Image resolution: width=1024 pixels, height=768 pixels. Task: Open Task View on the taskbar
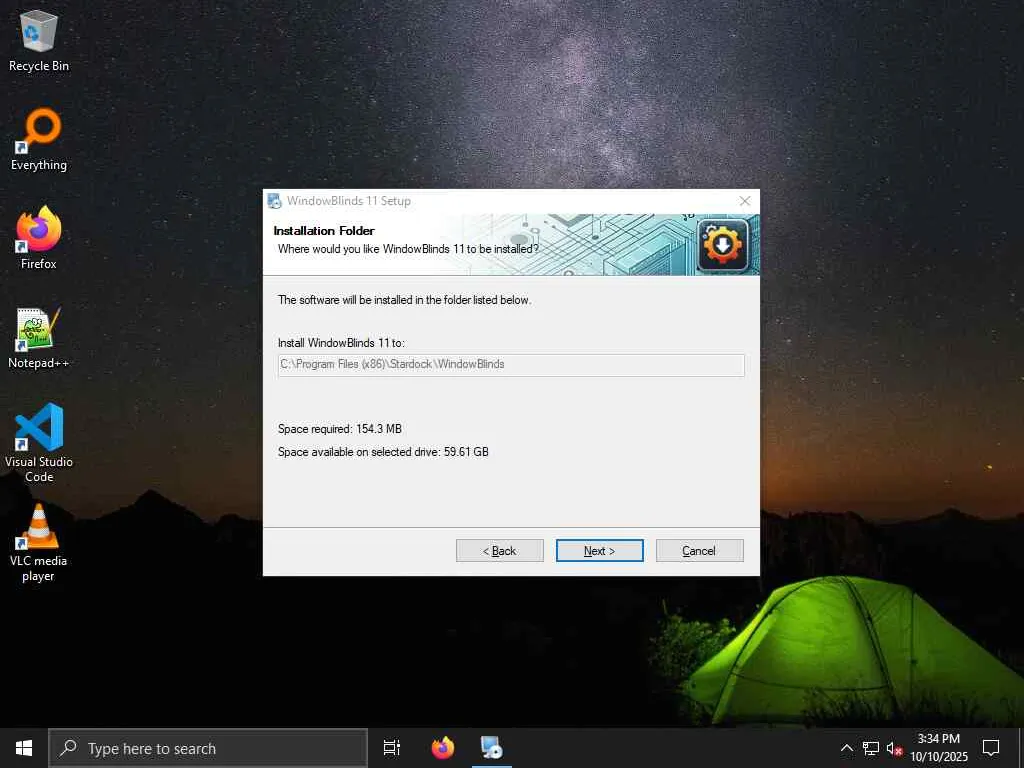(x=392, y=748)
